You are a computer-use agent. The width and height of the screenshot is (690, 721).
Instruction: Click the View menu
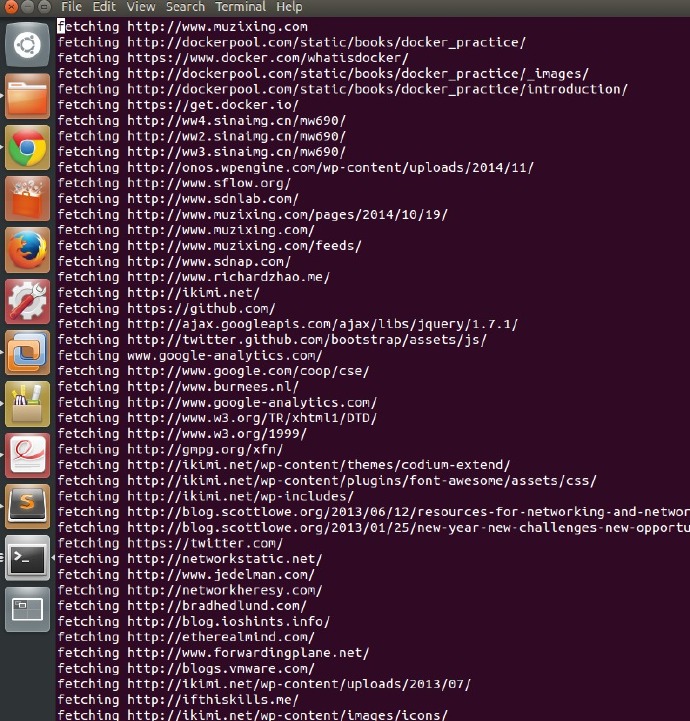tap(140, 7)
